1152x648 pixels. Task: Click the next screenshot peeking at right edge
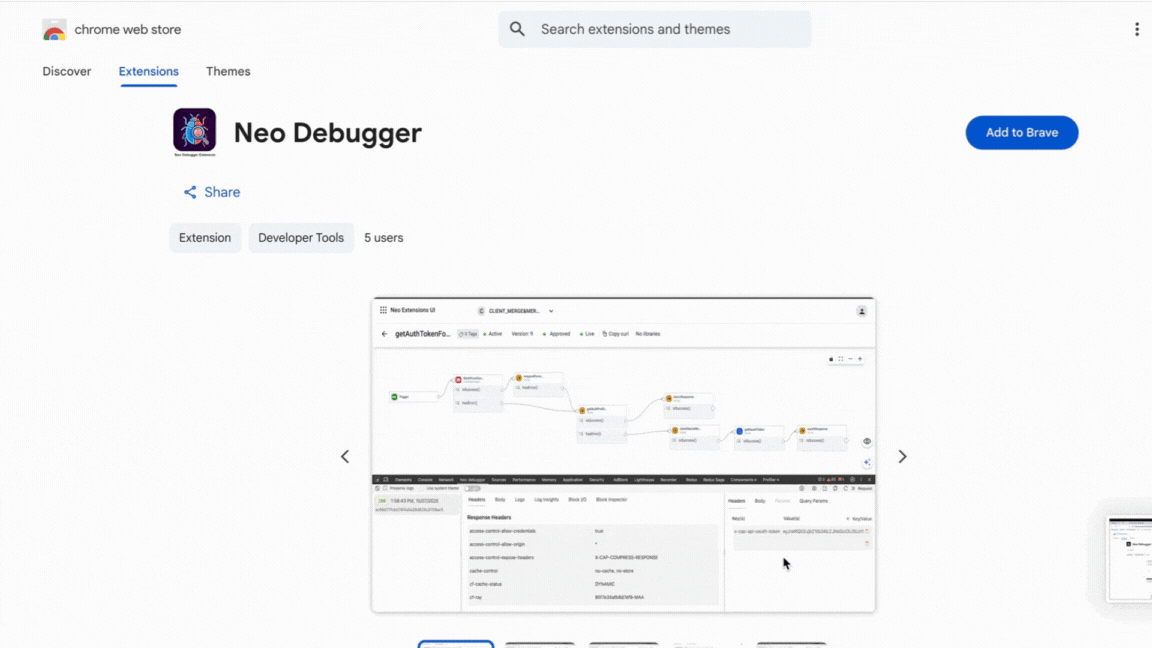coord(1129,558)
